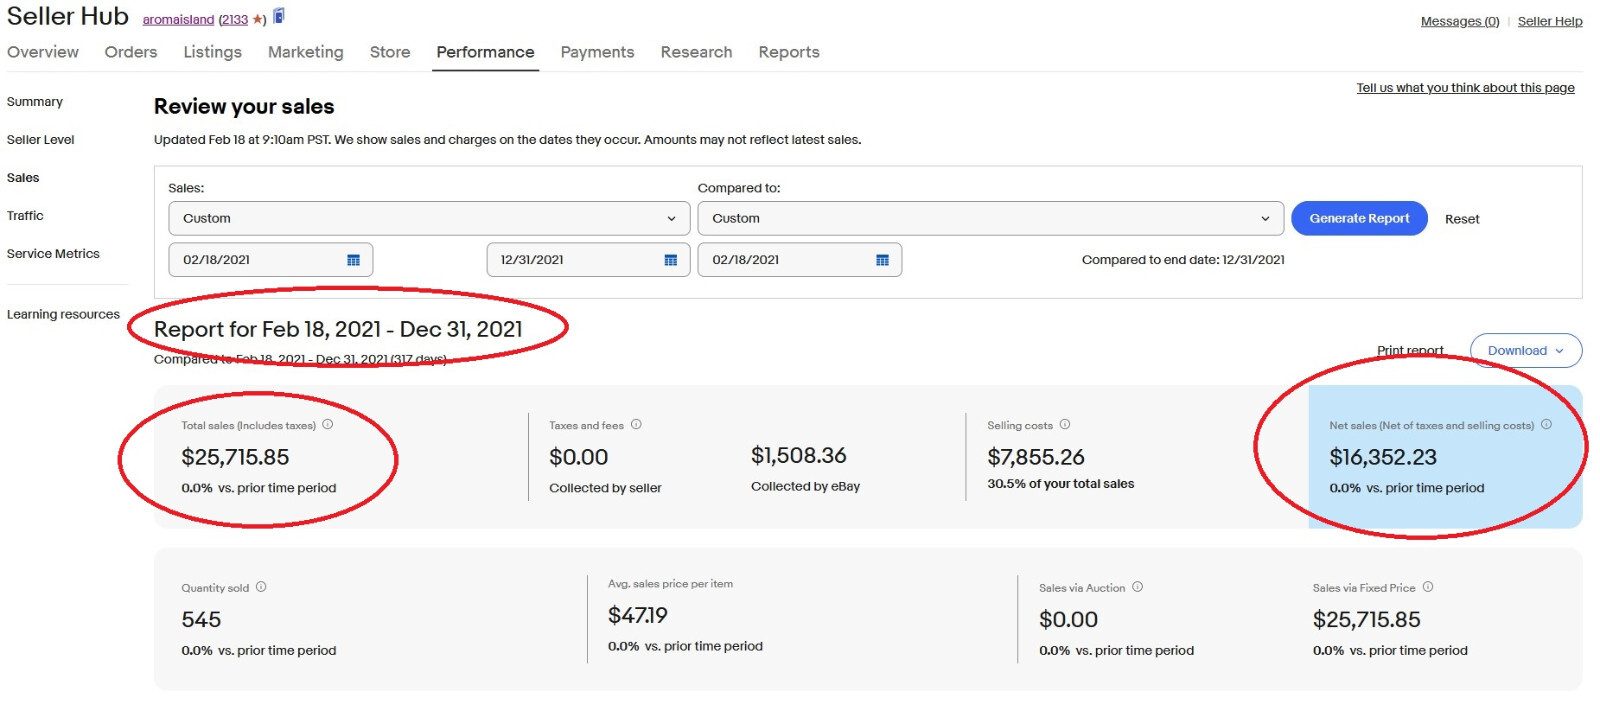
Task: Click the Quantity sold value 545
Action: pyautogui.click(x=201, y=620)
